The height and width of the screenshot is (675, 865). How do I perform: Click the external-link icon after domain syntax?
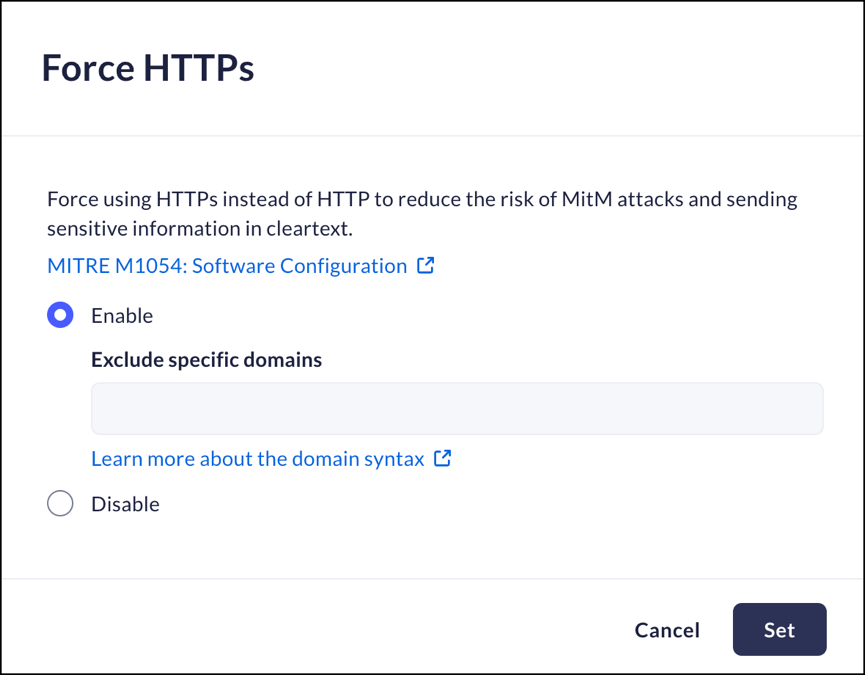click(x=443, y=459)
